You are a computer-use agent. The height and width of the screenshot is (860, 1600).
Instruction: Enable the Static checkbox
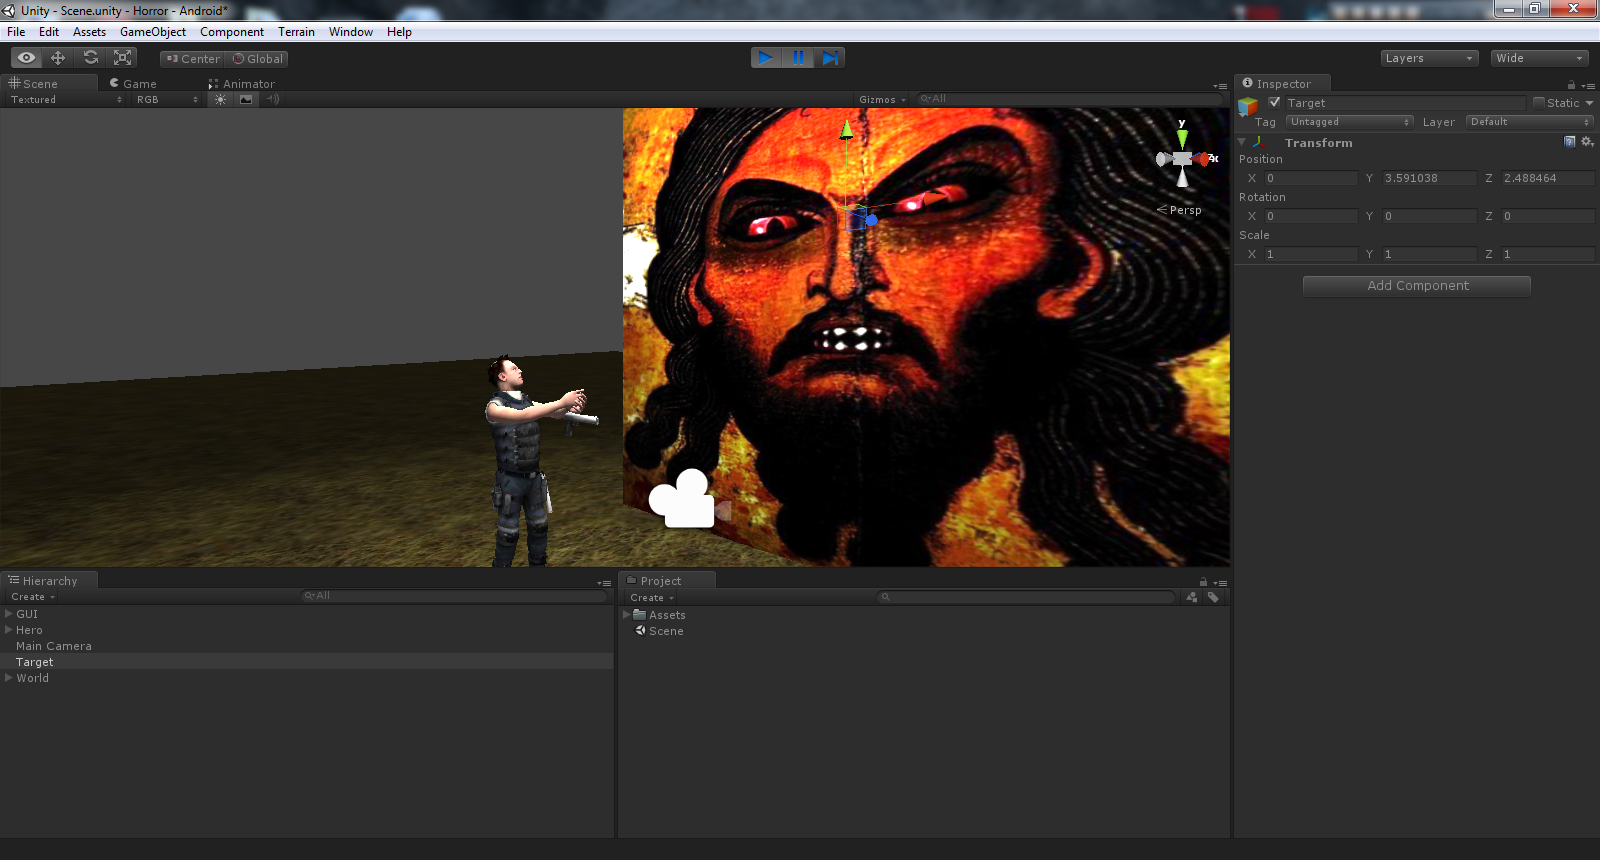pyautogui.click(x=1539, y=103)
